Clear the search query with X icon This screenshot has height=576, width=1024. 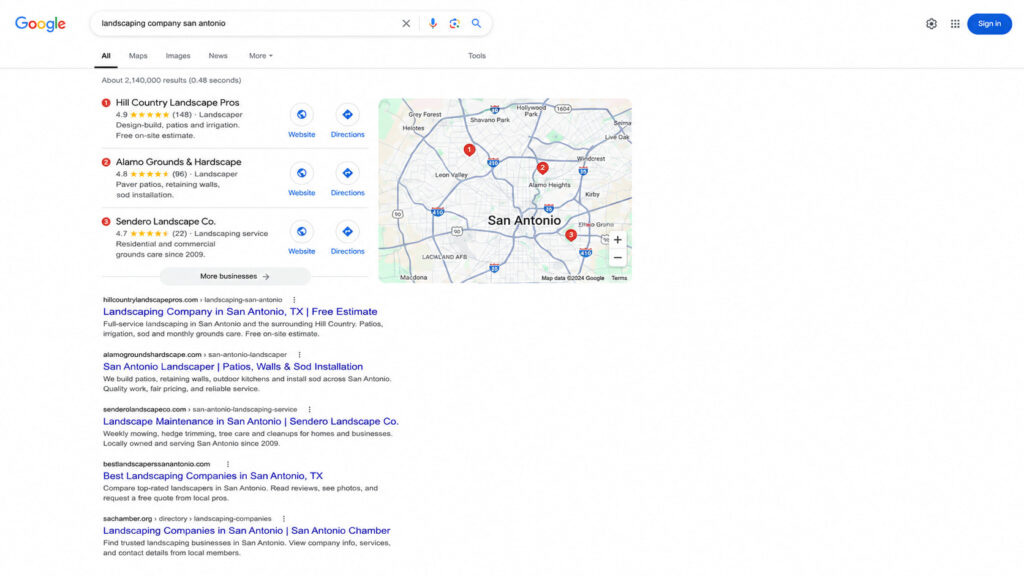click(x=406, y=24)
